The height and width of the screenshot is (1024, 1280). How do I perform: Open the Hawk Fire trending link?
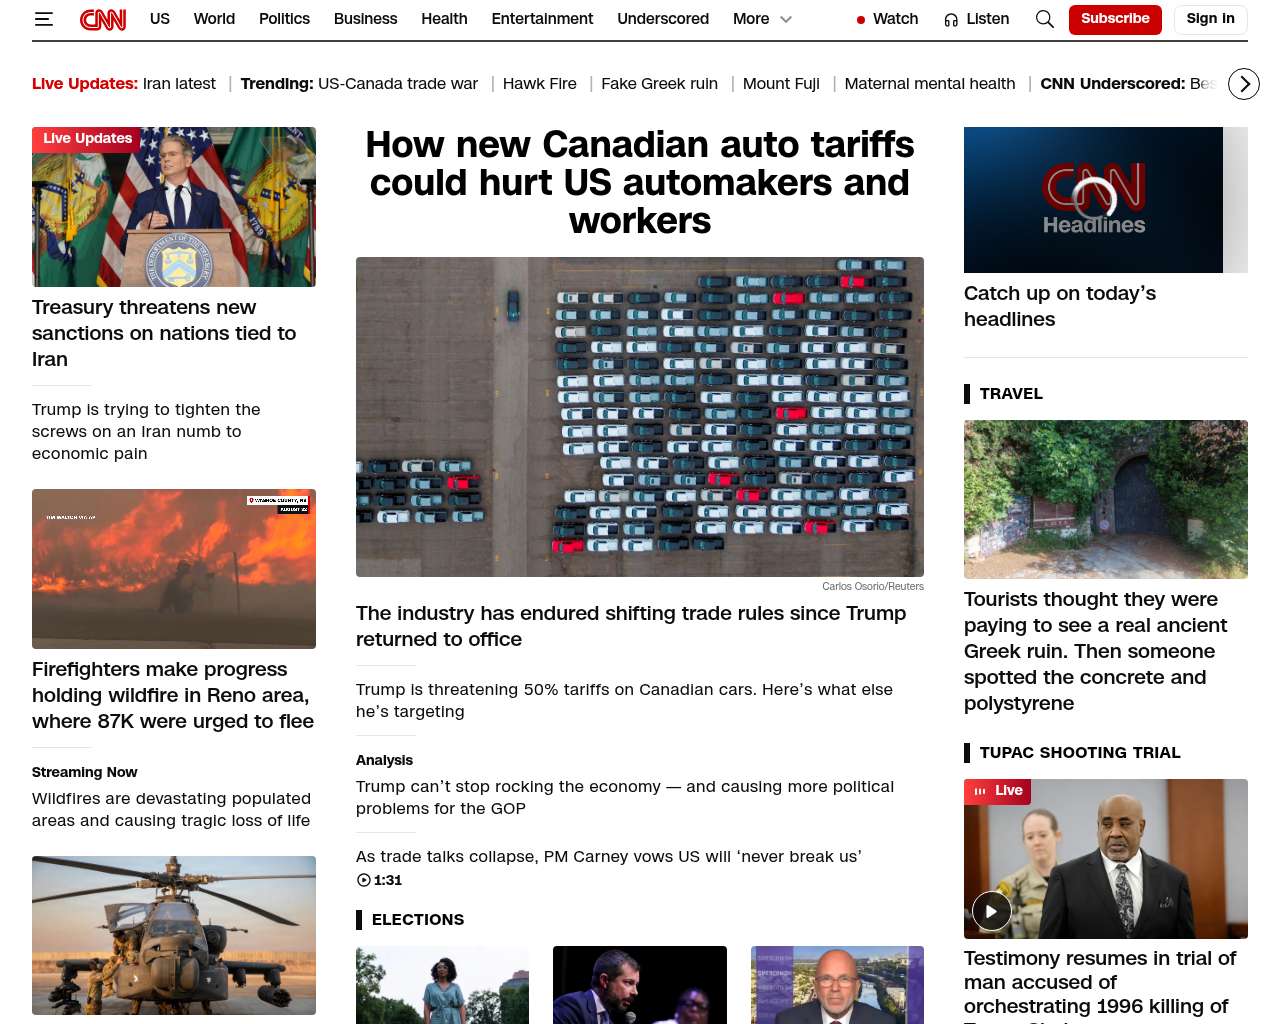(x=540, y=84)
